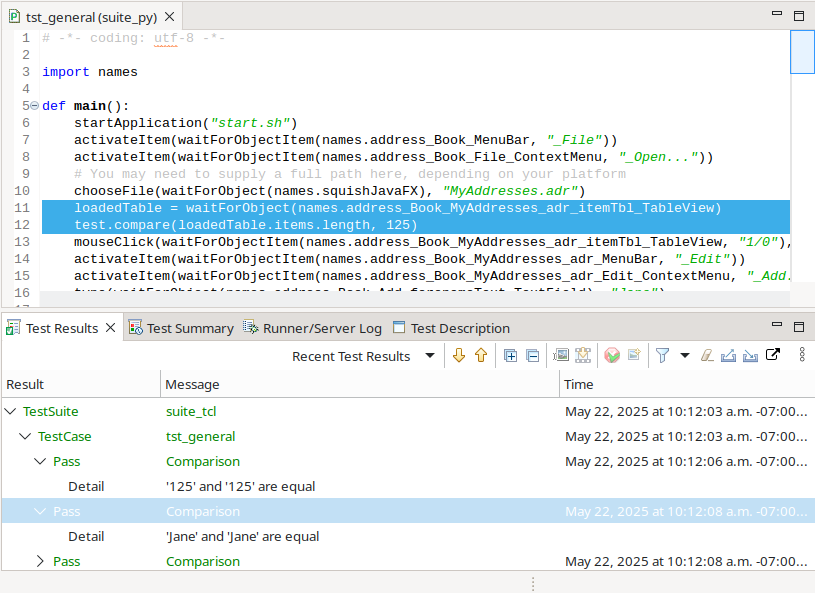
Task: Click the Expand All results icon
Action: tap(510, 355)
